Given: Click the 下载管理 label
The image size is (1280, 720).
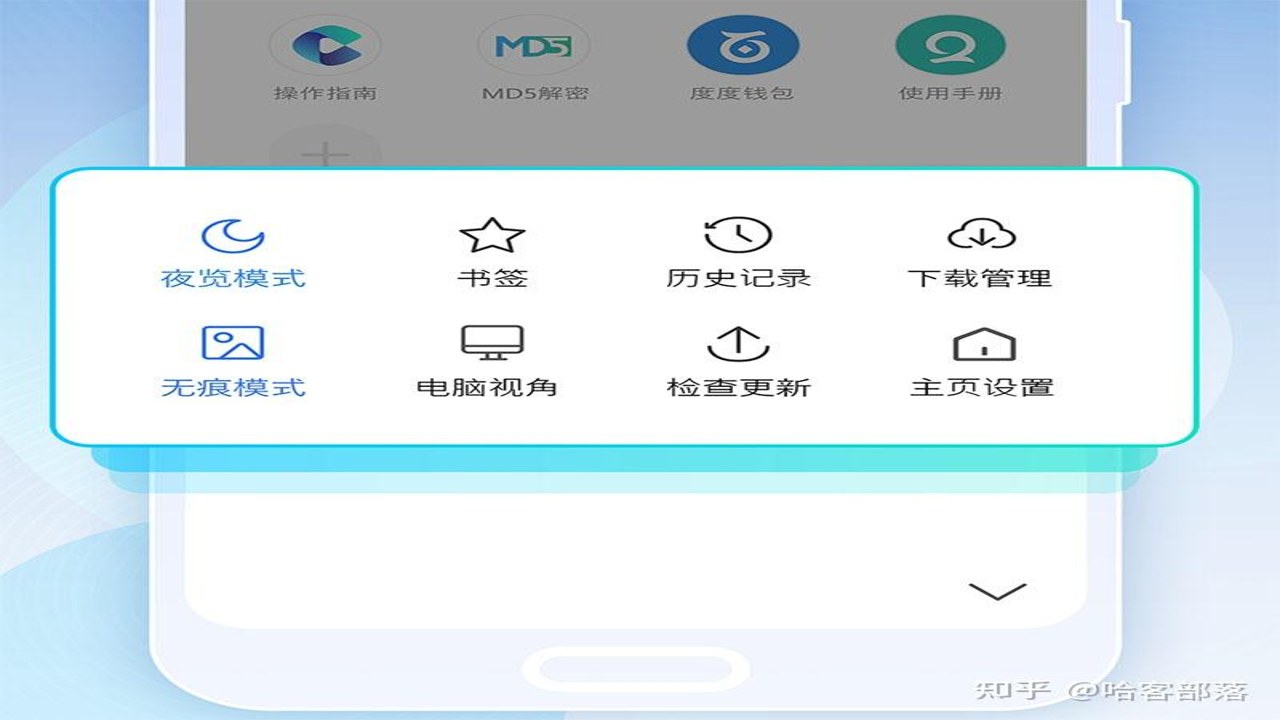Looking at the screenshot, I should 980,278.
